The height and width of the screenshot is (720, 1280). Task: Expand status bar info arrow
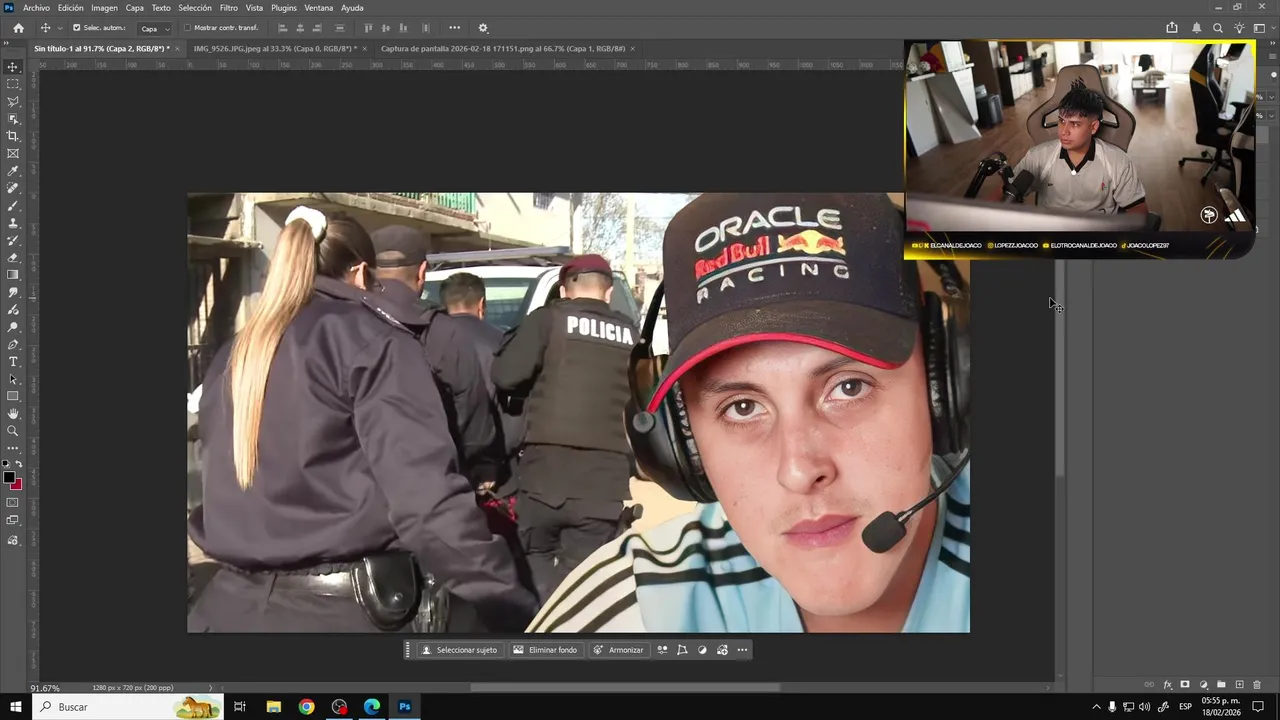[x=210, y=688]
